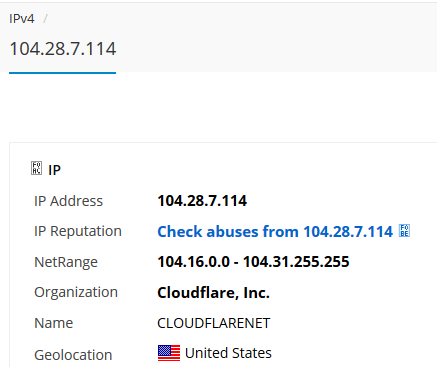The image size is (437, 367).
Task: Click the external link icon after abuse link
Action: point(404,231)
